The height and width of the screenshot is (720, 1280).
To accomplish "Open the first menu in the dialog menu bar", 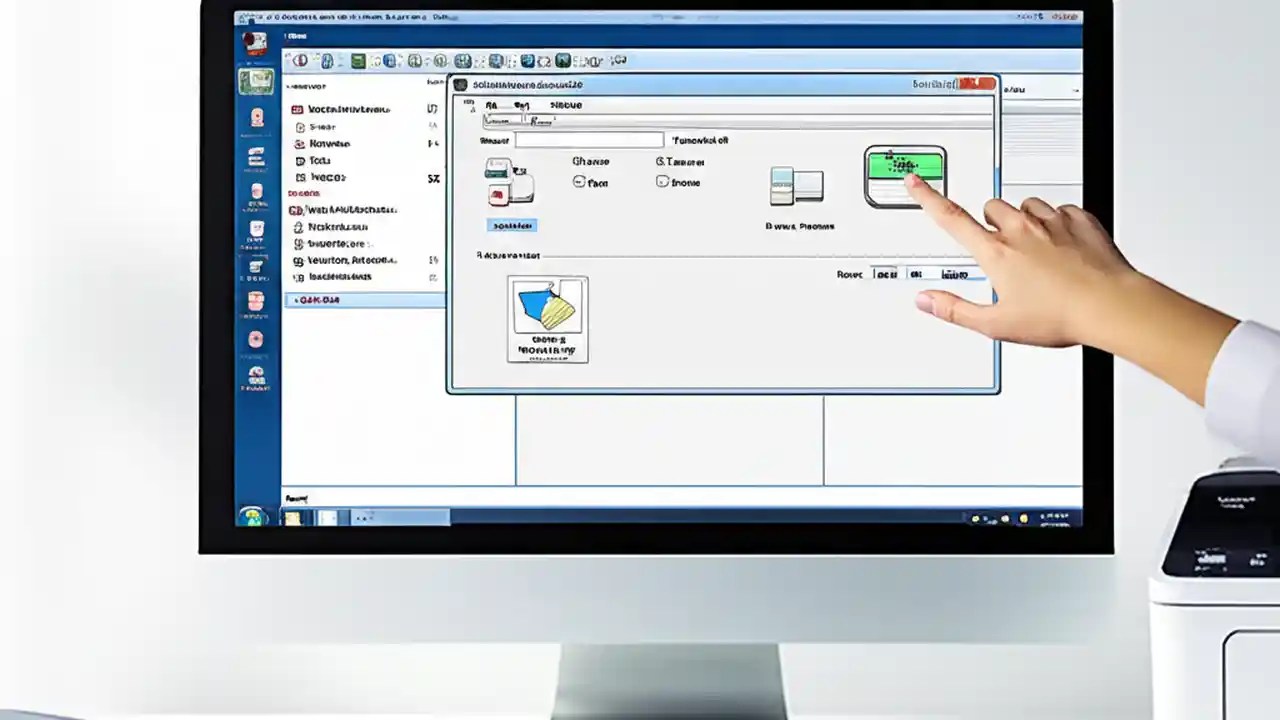I will [x=491, y=105].
